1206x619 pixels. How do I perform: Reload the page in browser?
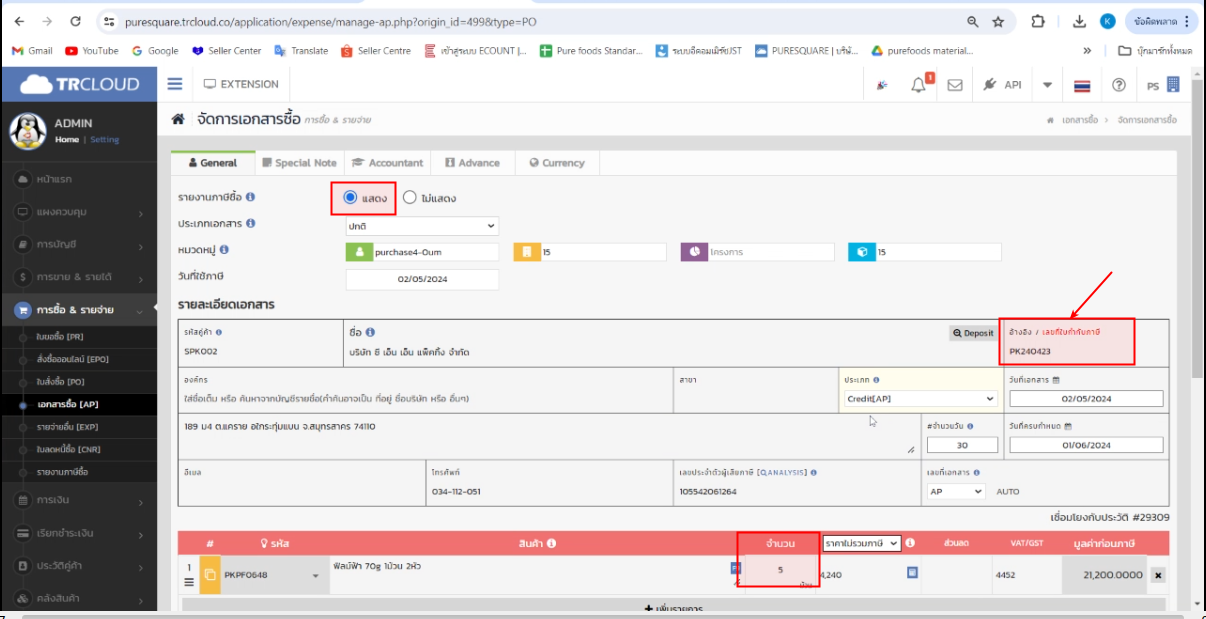pos(76,21)
